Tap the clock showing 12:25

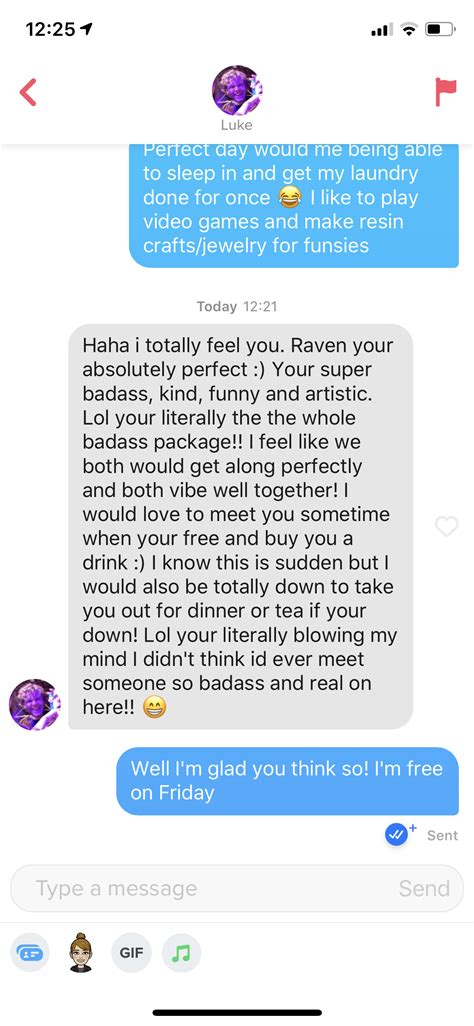52,29
